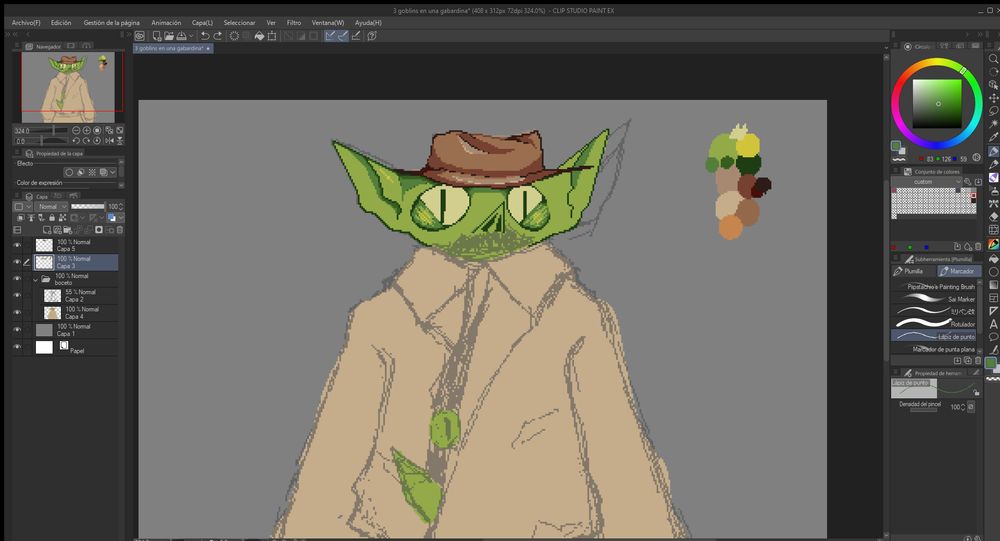Open the layer blending mode Normal dropdown
This screenshot has width=1000, height=541.
(x=51, y=207)
